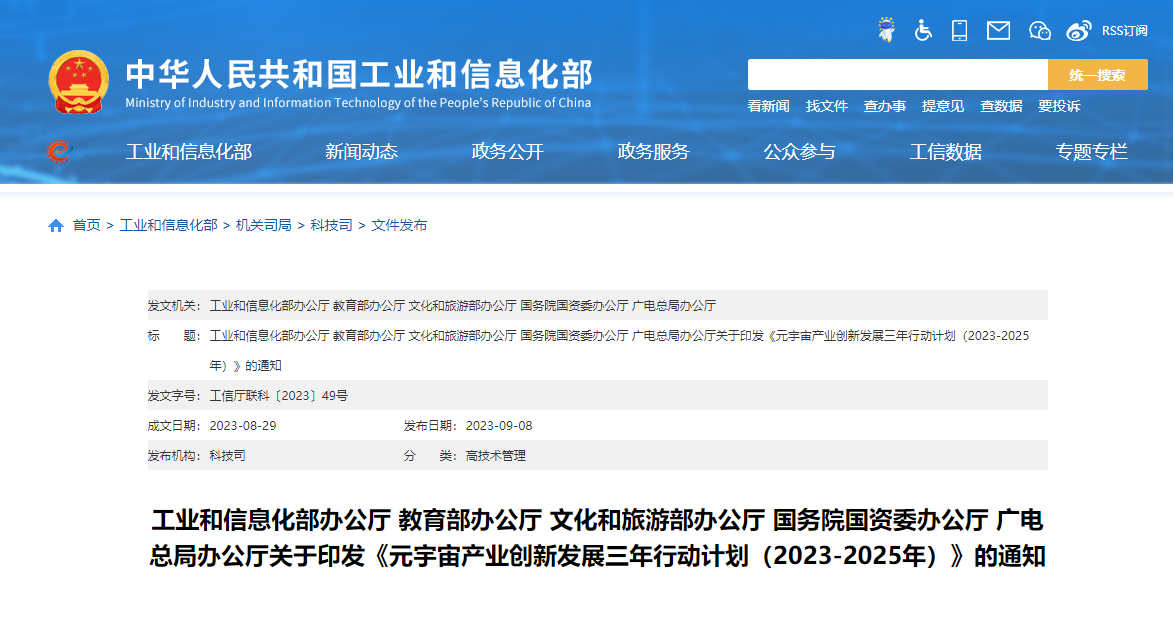Open the 新闻动态 navigation menu
This screenshot has width=1173, height=623.
(x=361, y=152)
